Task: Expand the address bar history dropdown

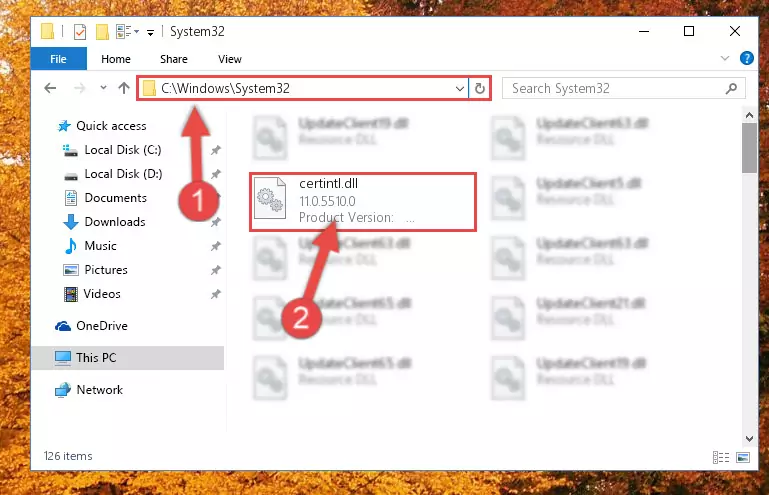Action: 460,89
